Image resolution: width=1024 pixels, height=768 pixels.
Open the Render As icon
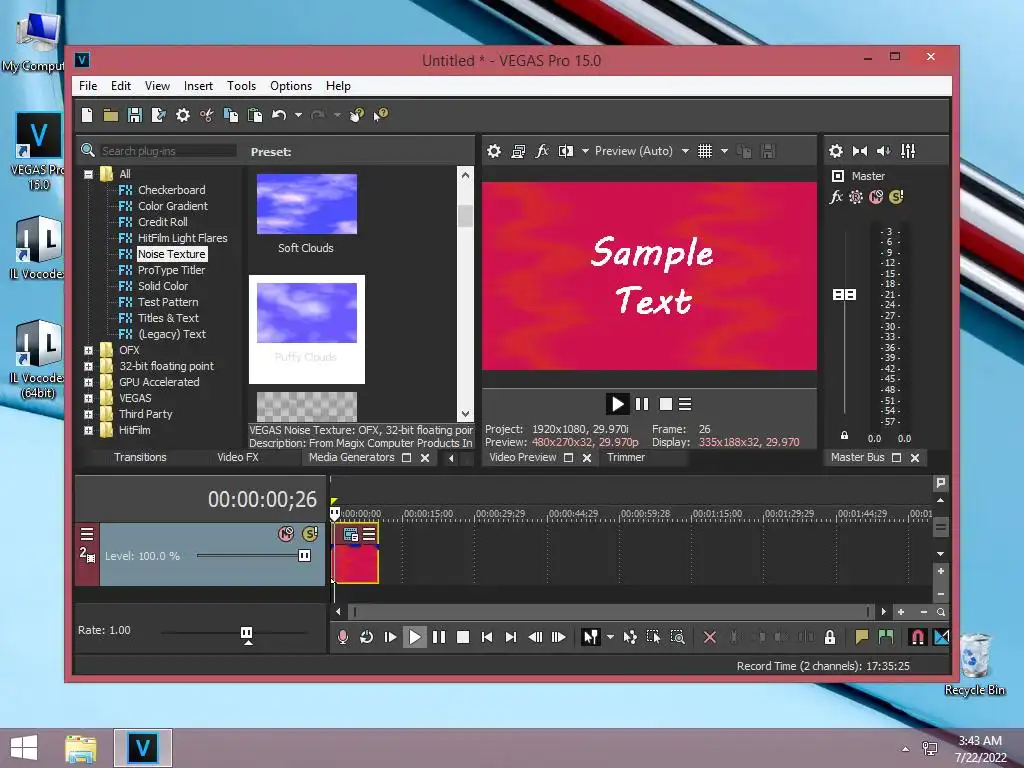pyautogui.click(x=159, y=116)
